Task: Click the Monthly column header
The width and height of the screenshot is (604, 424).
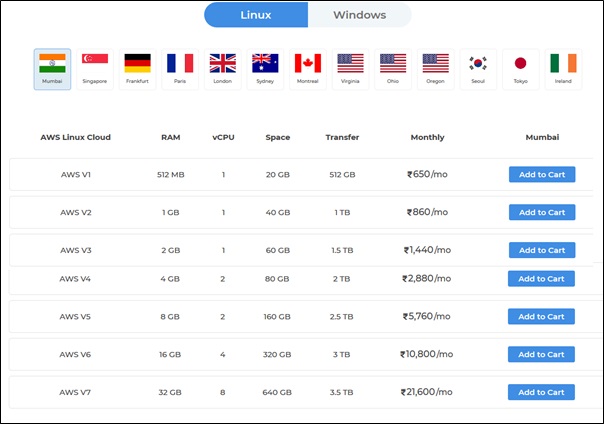Action: [428, 137]
